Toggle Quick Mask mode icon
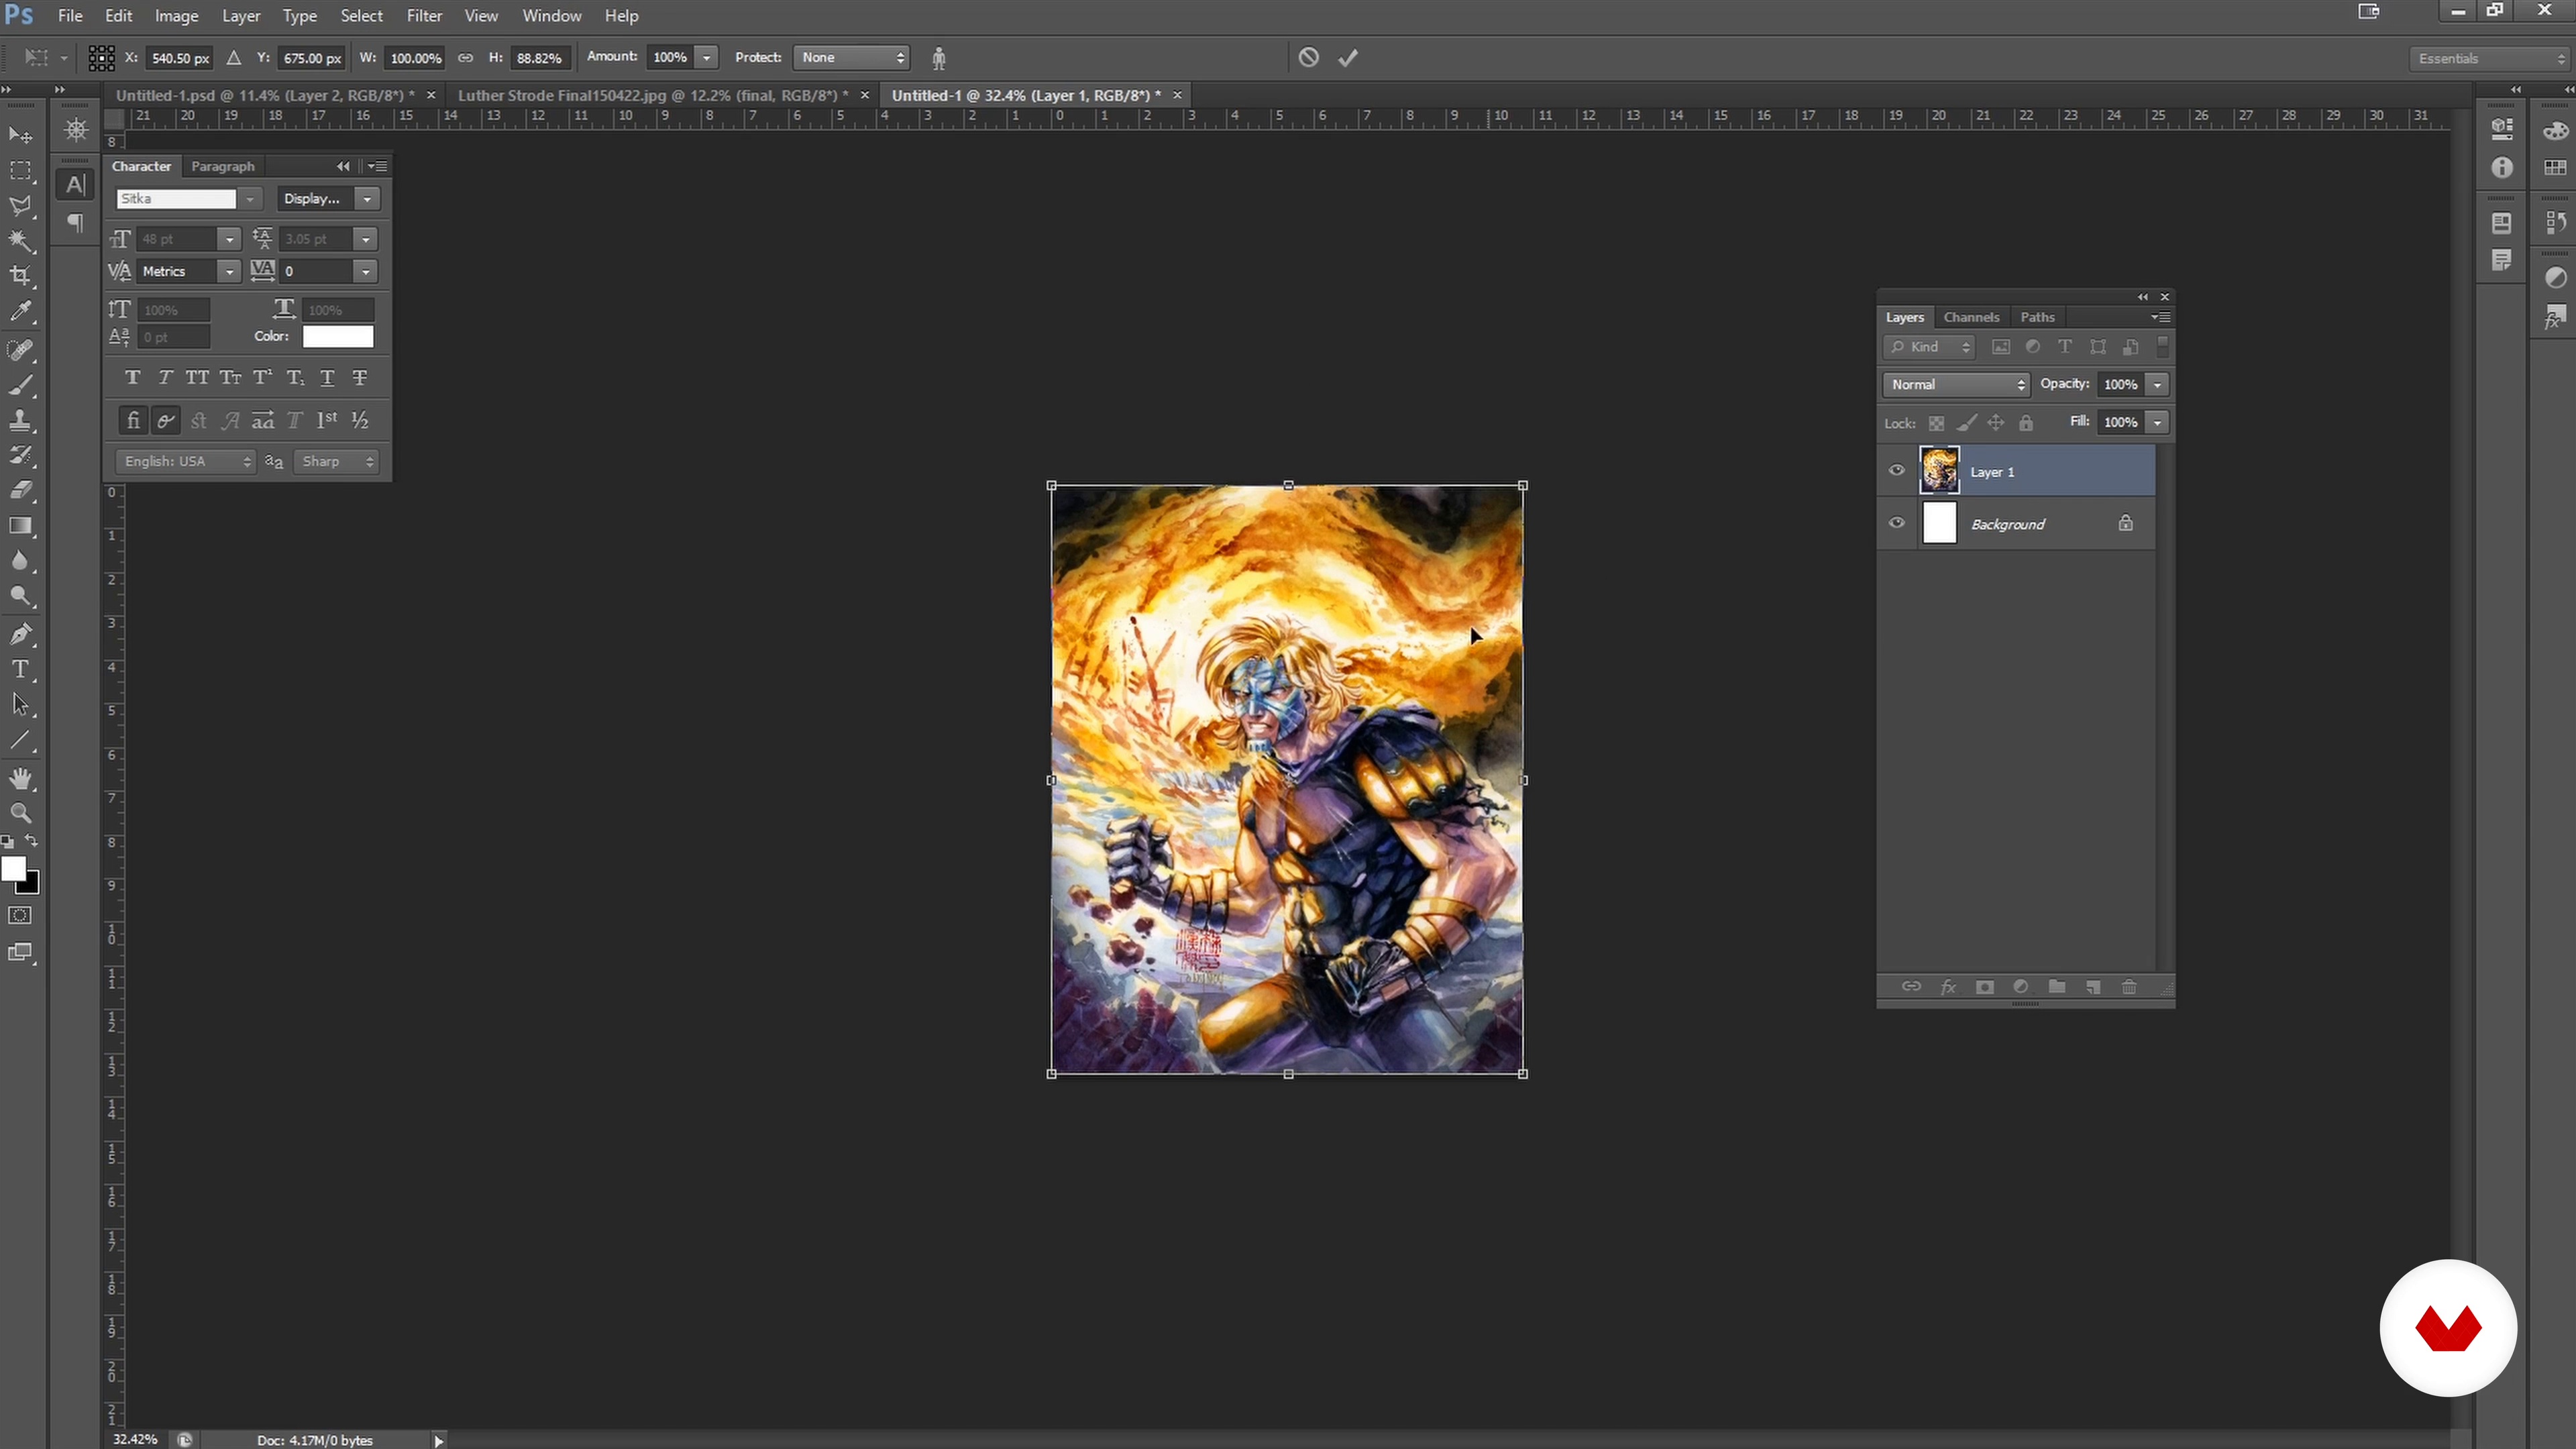The width and height of the screenshot is (2576, 1449). coord(20,916)
